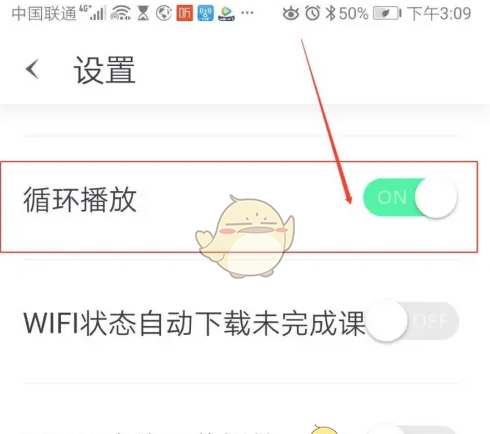Screen dimensions: 490x434
Task: Tap the WiFi status icon
Action: click(121, 14)
